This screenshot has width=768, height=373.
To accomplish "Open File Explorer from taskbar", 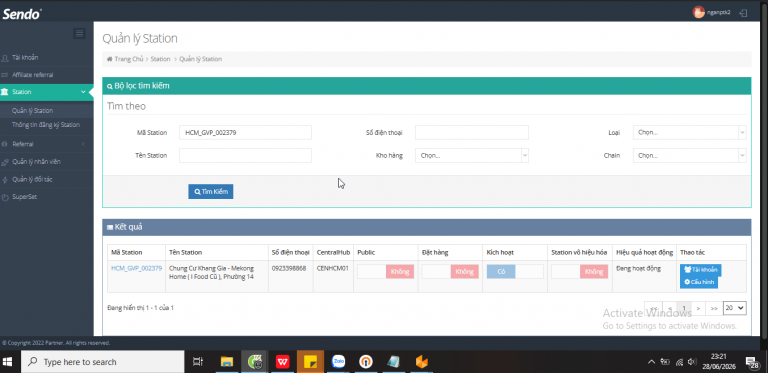I will coord(227,362).
